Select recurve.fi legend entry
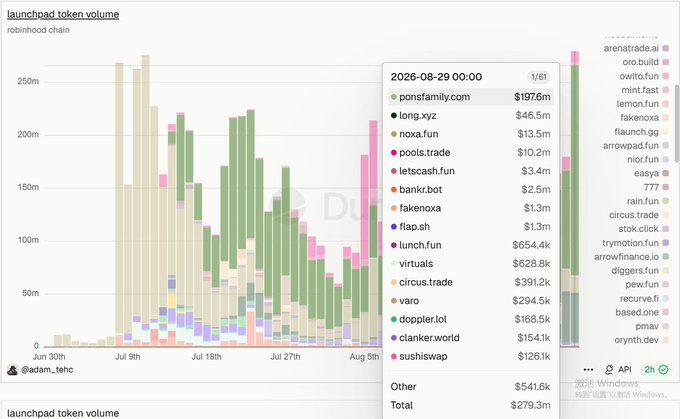The image size is (680, 419). (644, 298)
